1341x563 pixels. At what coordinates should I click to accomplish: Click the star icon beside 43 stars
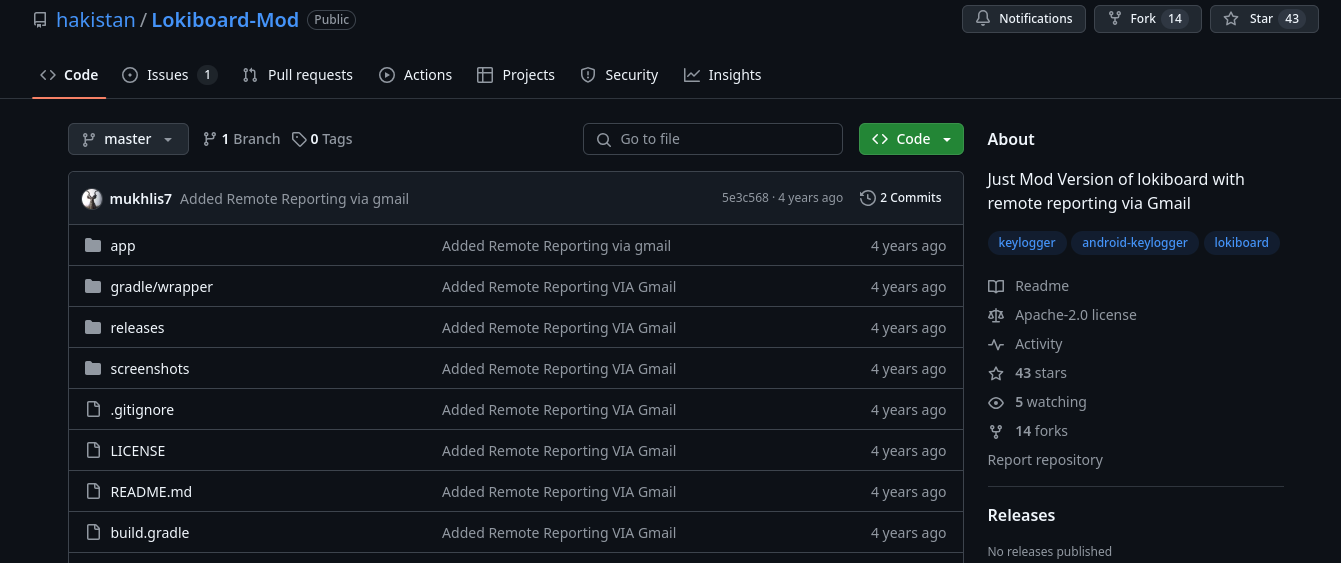point(996,373)
